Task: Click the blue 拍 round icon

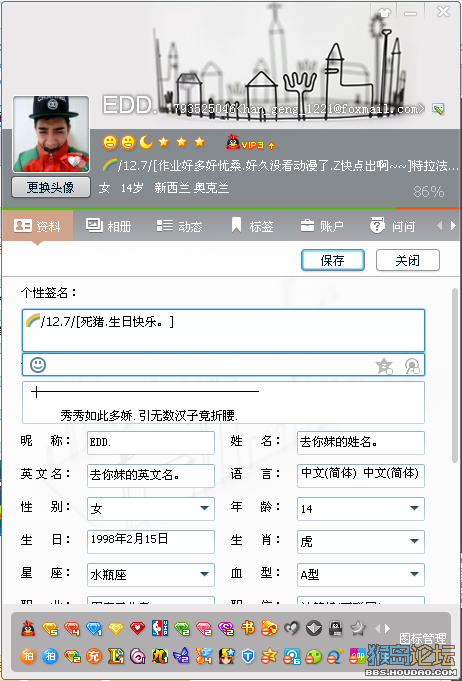Action: 50,656
